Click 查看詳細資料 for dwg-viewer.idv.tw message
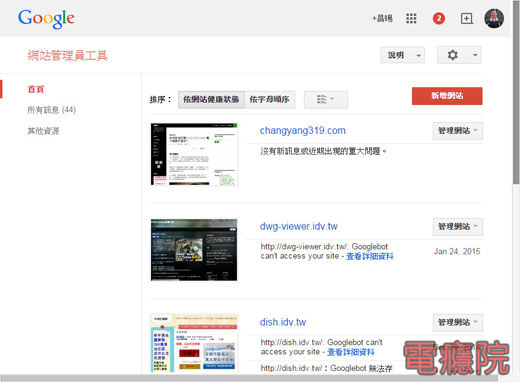 tap(370, 256)
